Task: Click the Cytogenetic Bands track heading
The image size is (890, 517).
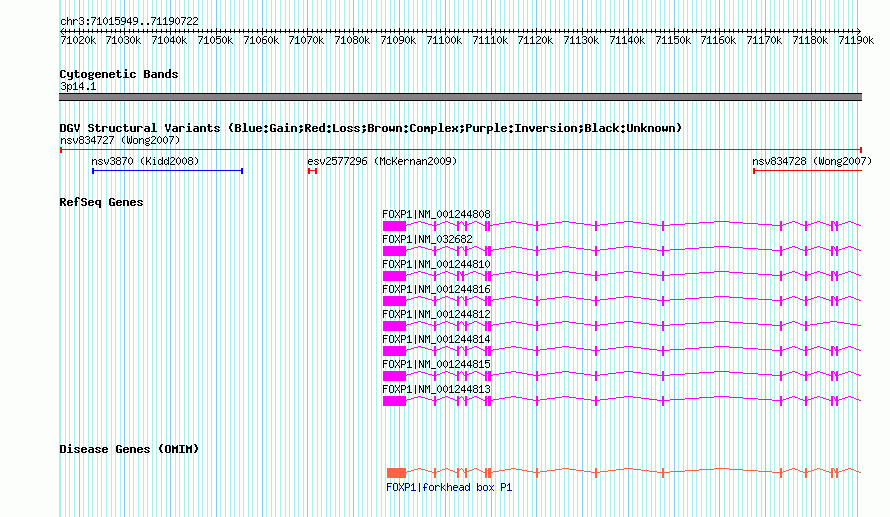Action: tap(119, 74)
